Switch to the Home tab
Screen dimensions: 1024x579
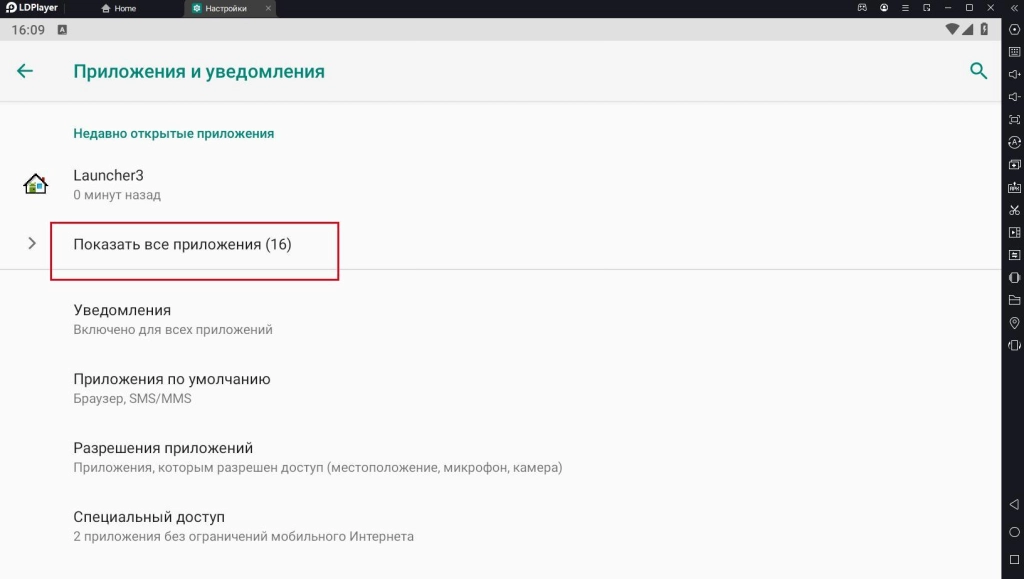[120, 8]
